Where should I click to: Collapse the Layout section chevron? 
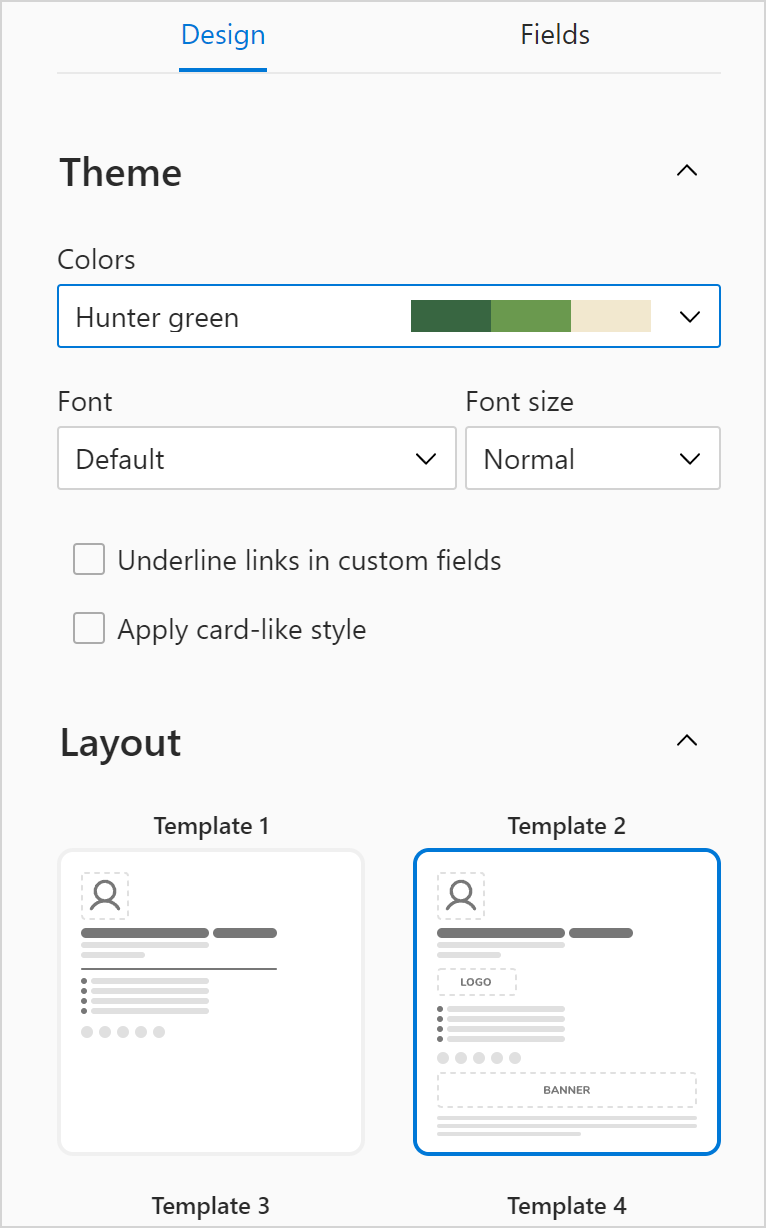coord(686,741)
